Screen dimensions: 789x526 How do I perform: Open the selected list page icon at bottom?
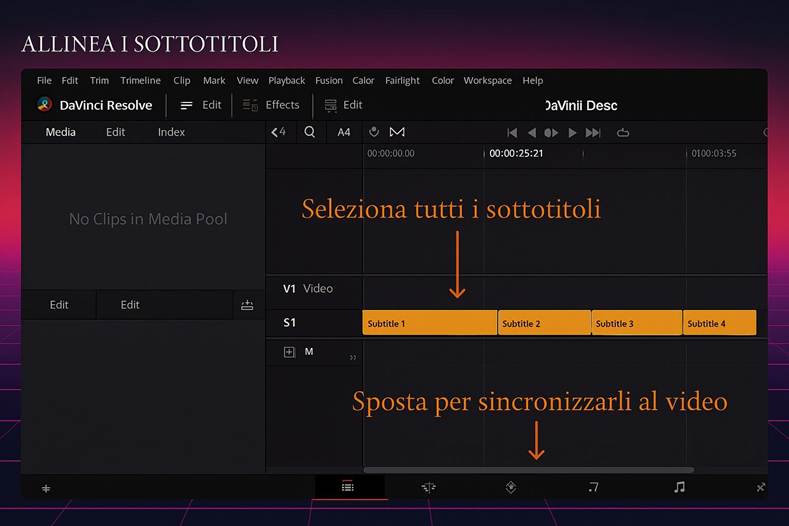[x=348, y=487]
